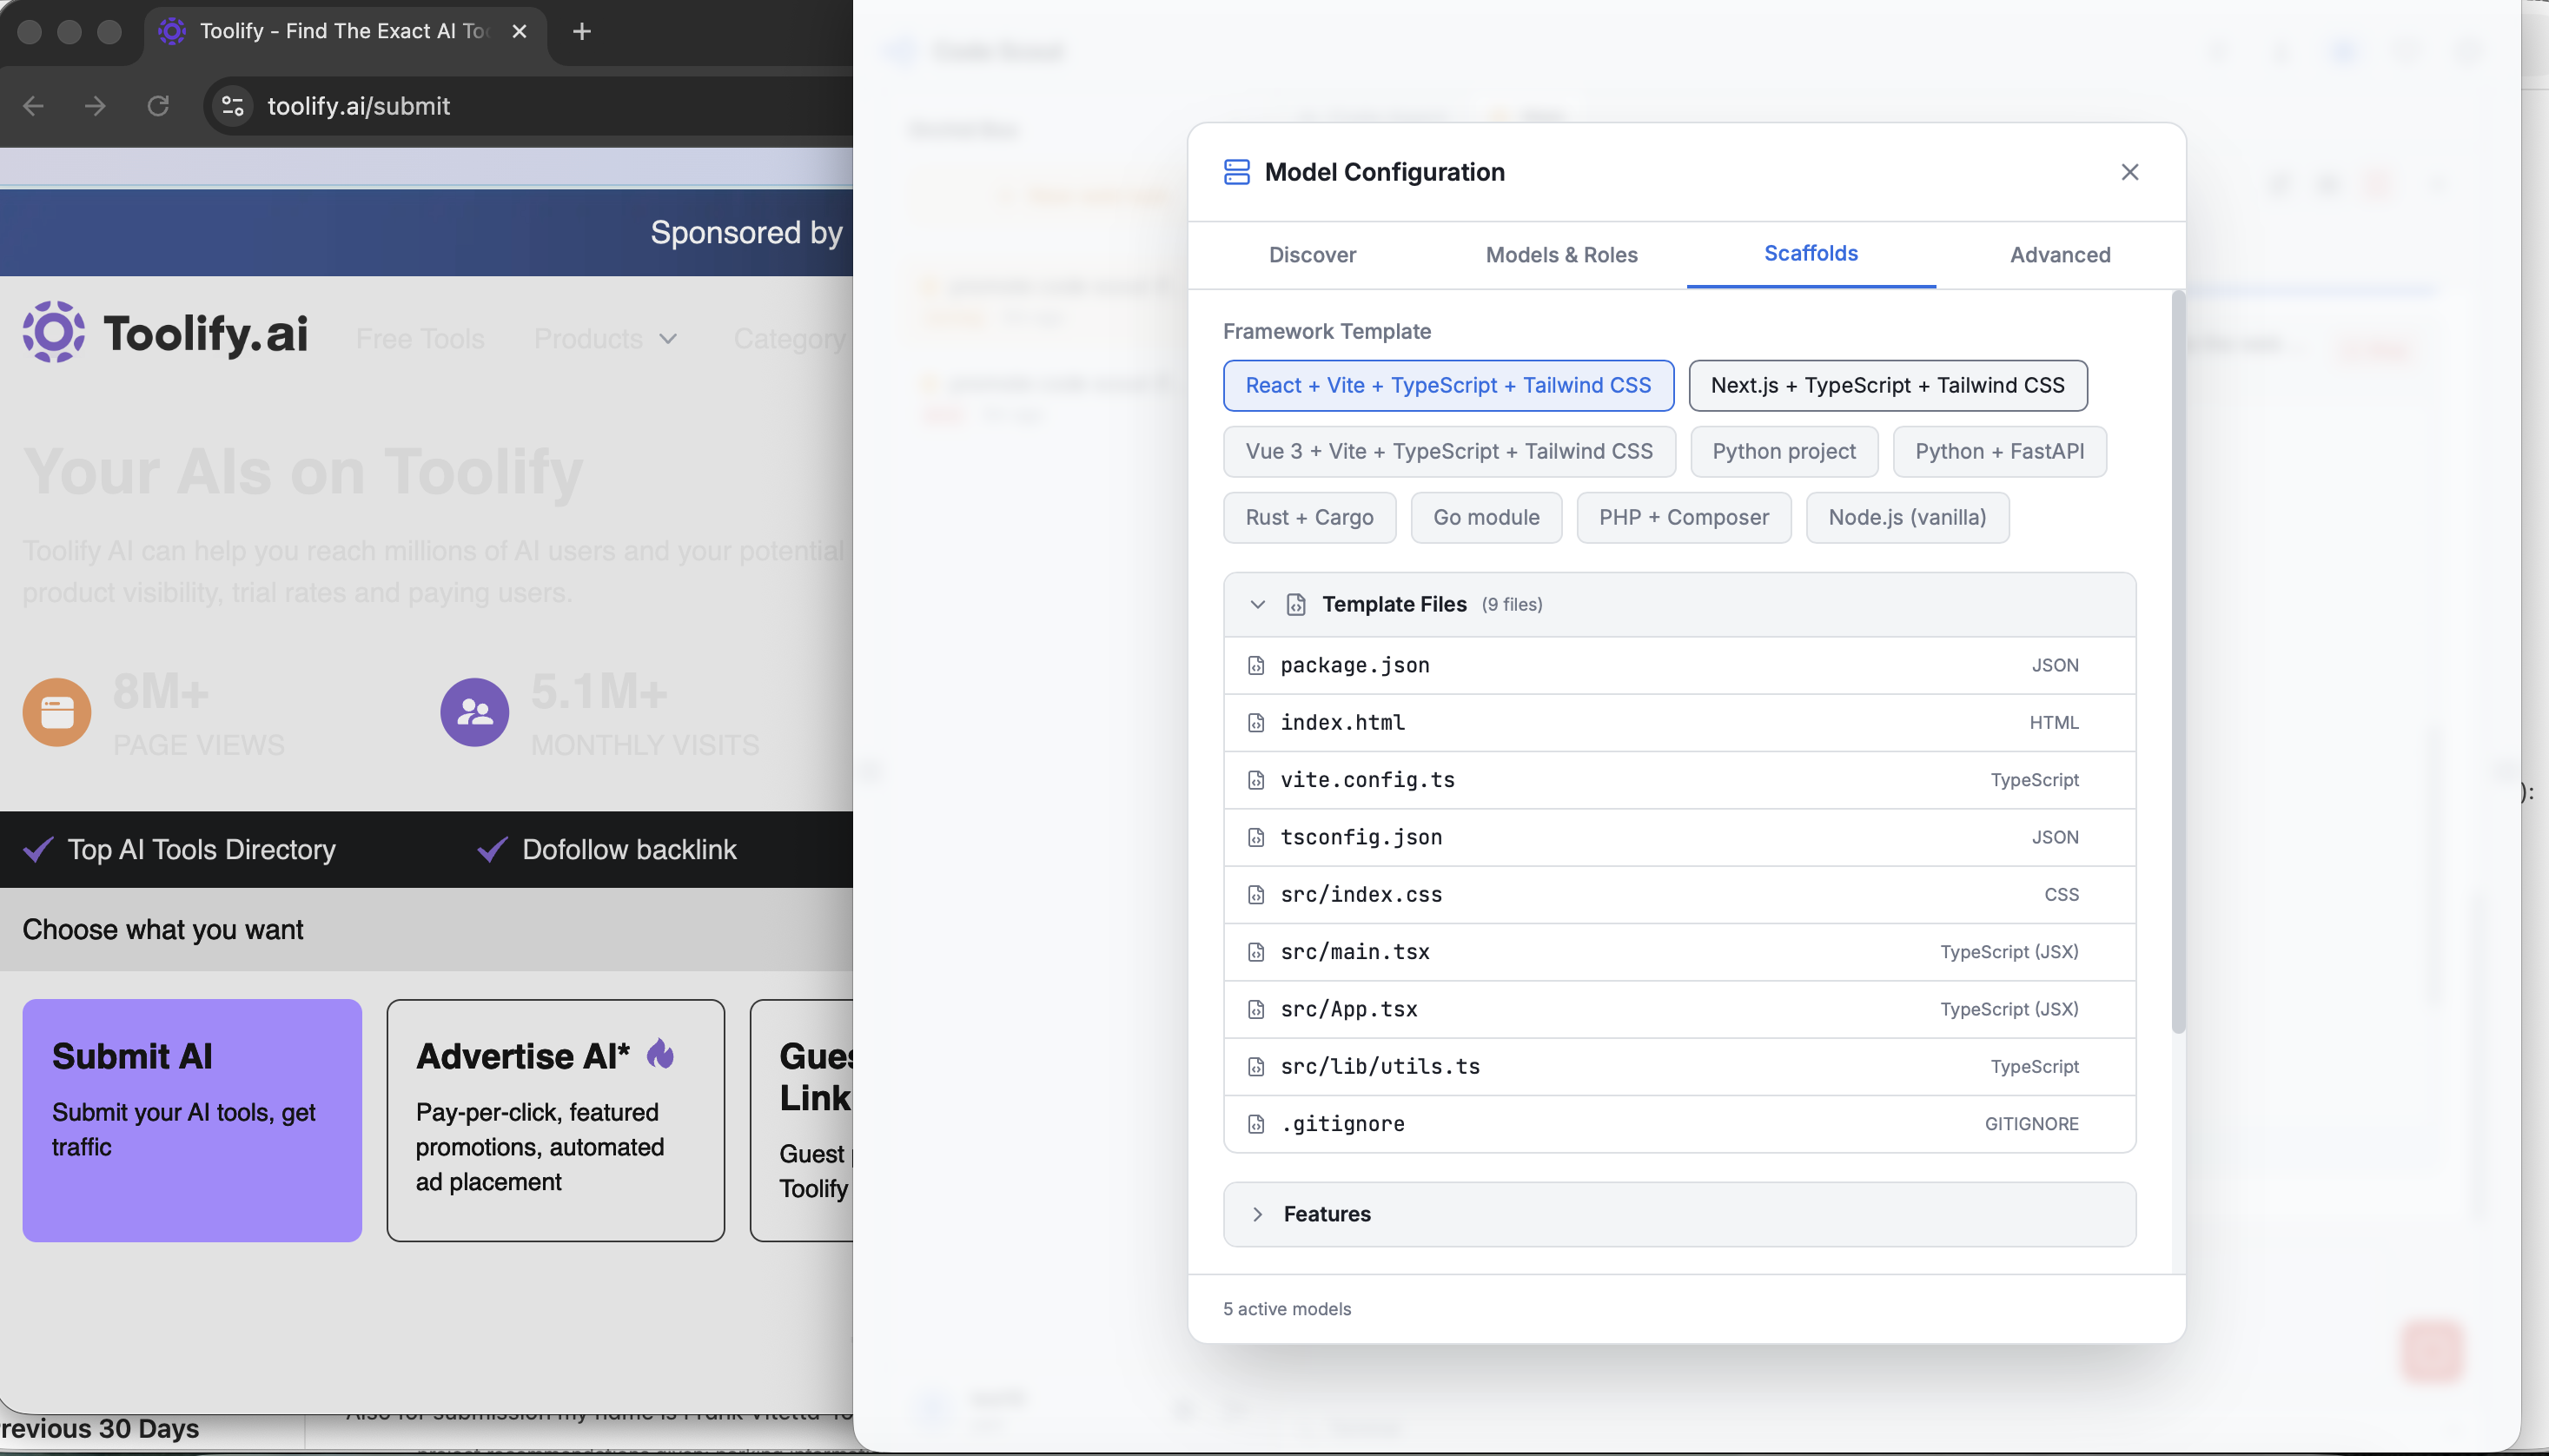The height and width of the screenshot is (1456, 2549).
Task: Click the src/index.css file icon
Action: [1256, 894]
